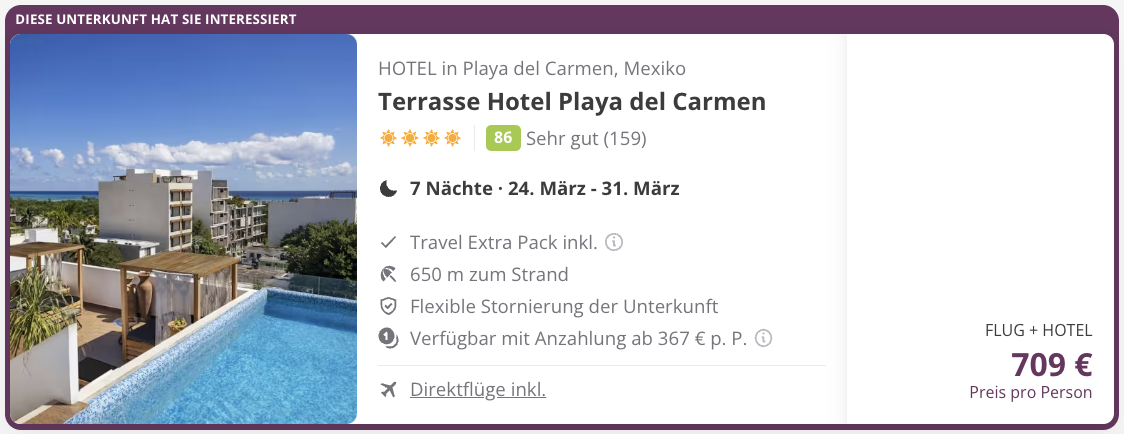Click the 650 m zum Strand text
1124x434 pixels.
click(x=489, y=274)
